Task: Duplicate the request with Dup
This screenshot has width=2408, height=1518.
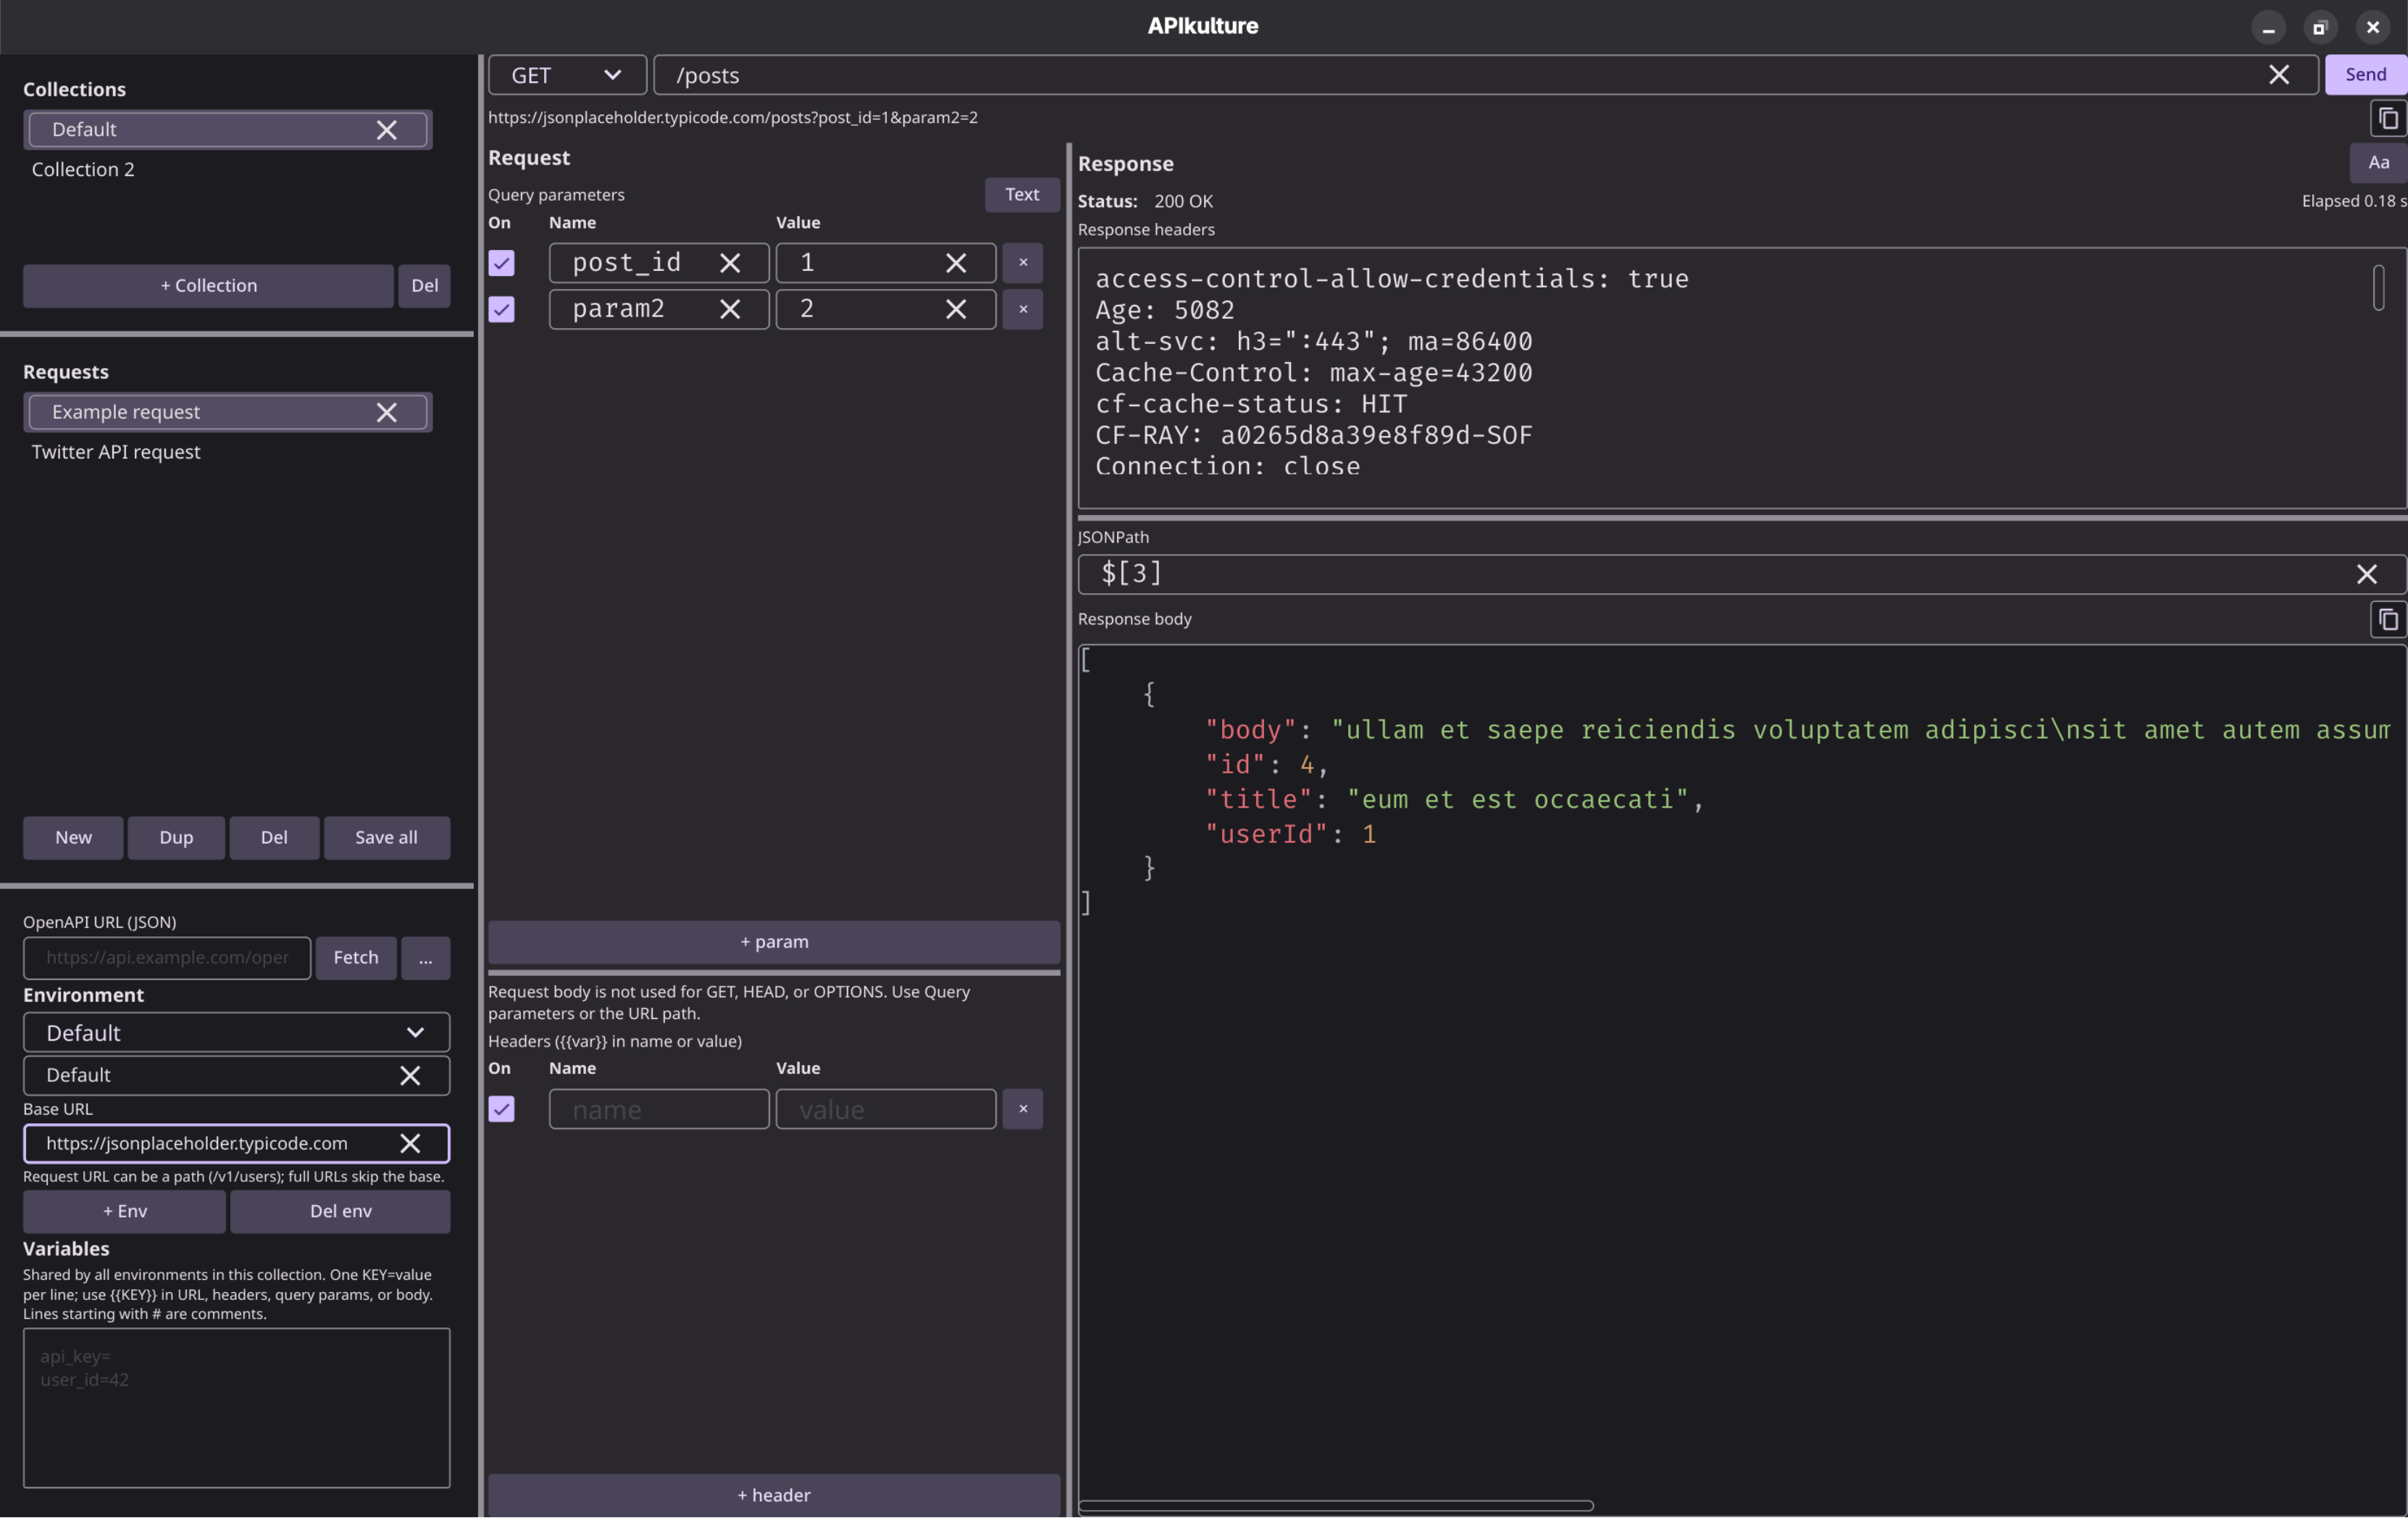Action: [x=176, y=838]
